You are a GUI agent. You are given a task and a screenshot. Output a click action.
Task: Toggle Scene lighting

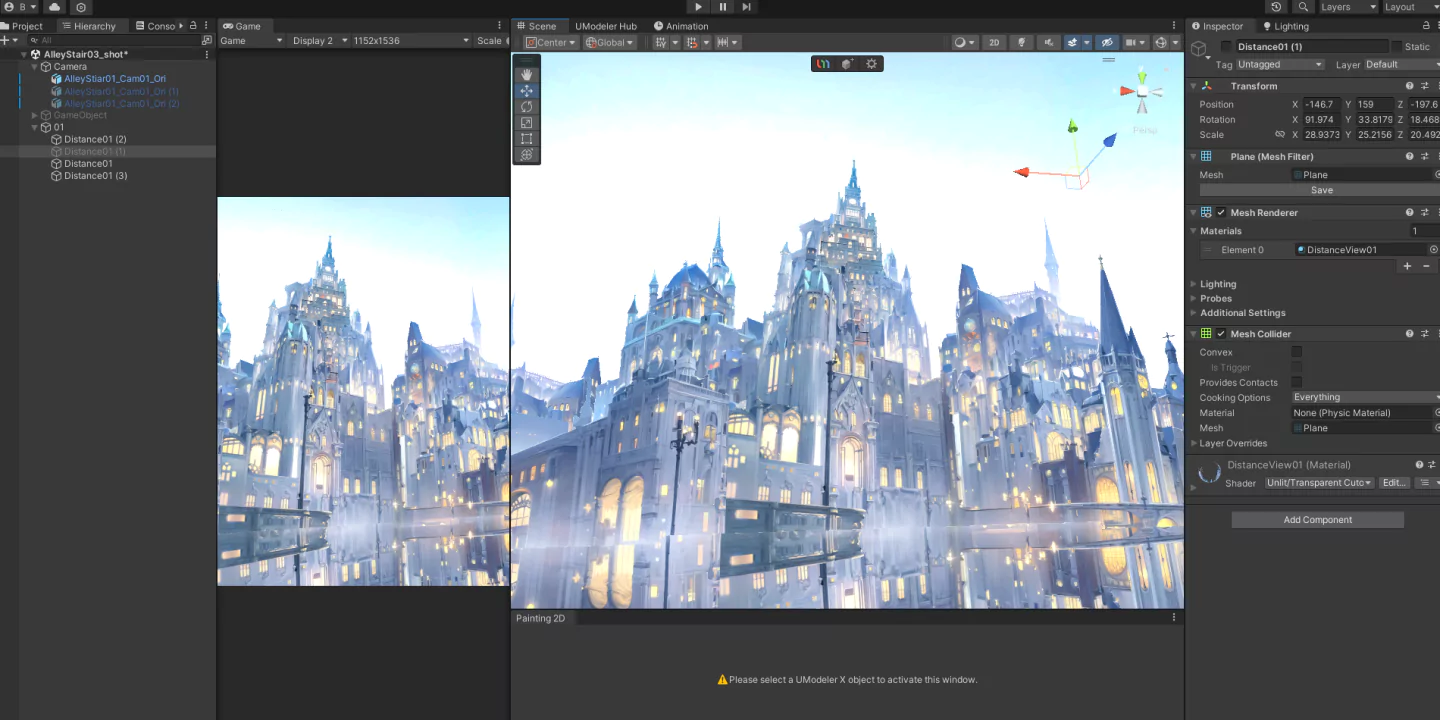point(1021,42)
